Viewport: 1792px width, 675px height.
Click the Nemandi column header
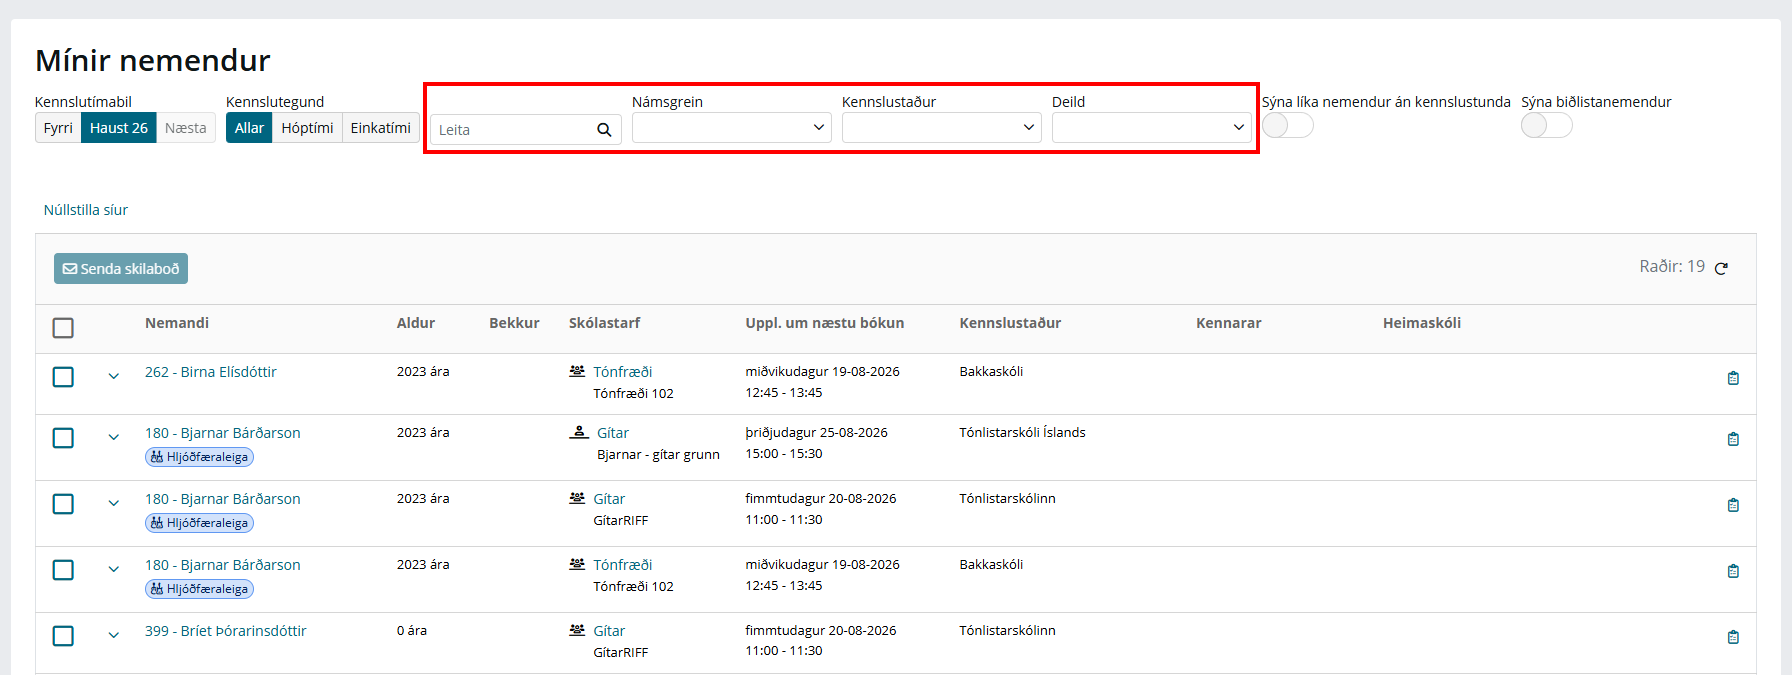[x=177, y=323]
